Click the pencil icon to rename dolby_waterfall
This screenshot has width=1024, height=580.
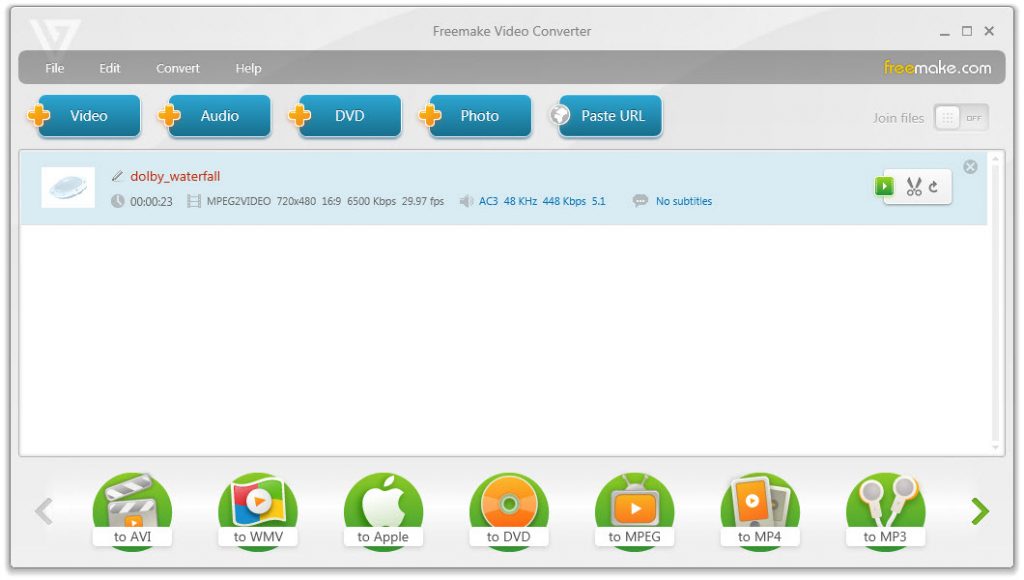pyautogui.click(x=118, y=176)
